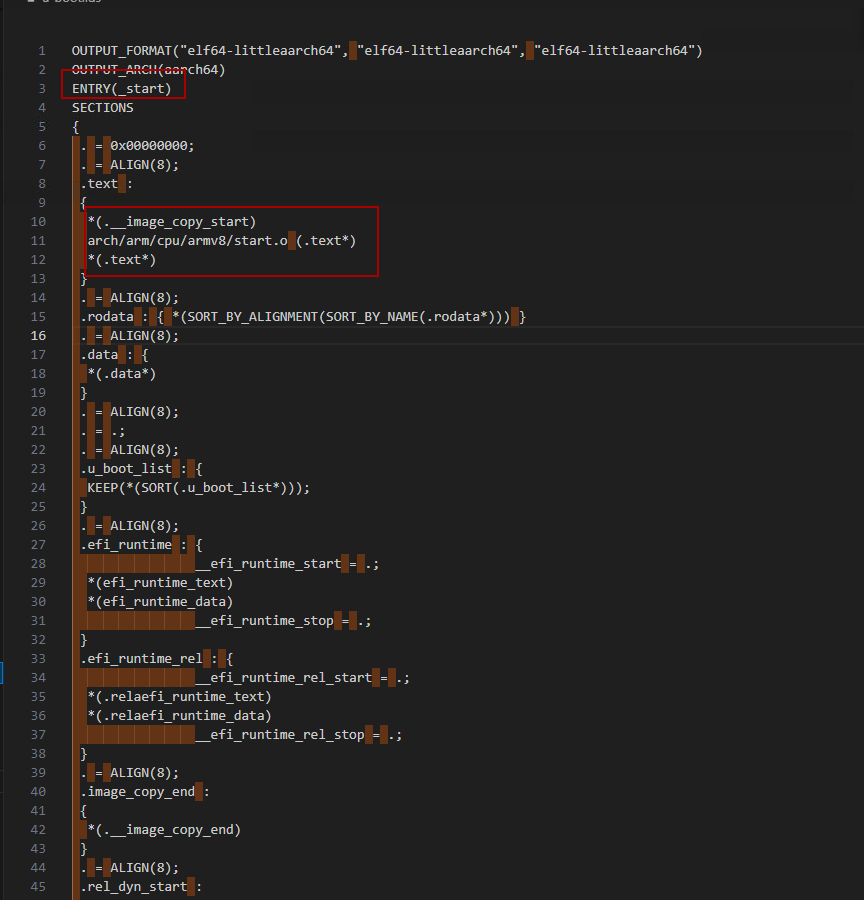Click line number 16 in the gutter
Image resolution: width=864 pixels, height=900 pixels.
(38, 336)
